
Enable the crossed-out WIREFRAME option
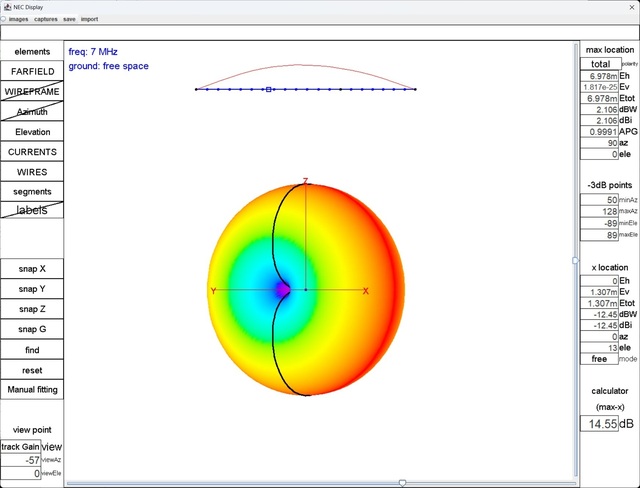(x=32, y=92)
